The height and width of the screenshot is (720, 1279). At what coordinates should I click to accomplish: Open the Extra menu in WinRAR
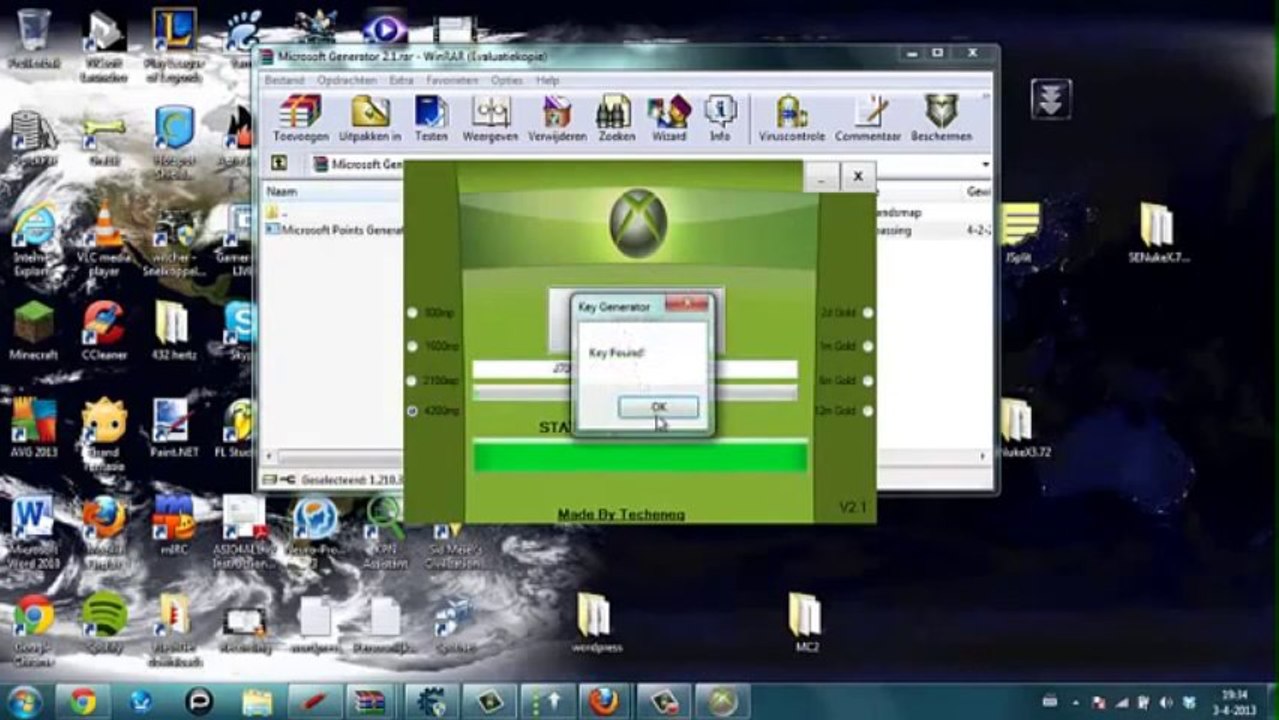pyautogui.click(x=401, y=80)
